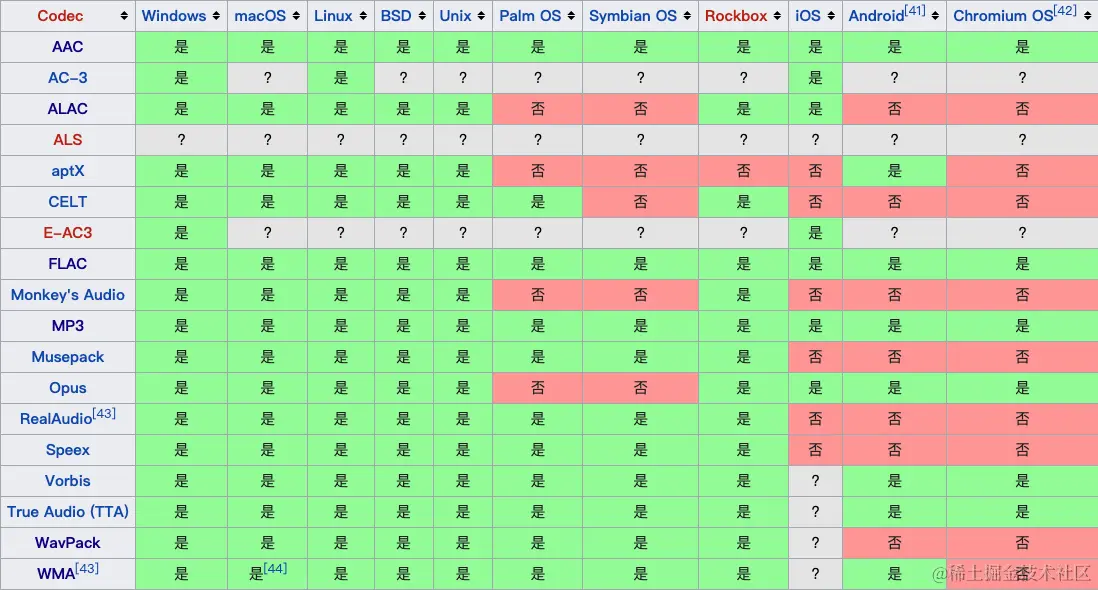The image size is (1098, 590).
Task: Sort by Rockbox column arrows
Action: point(777,16)
